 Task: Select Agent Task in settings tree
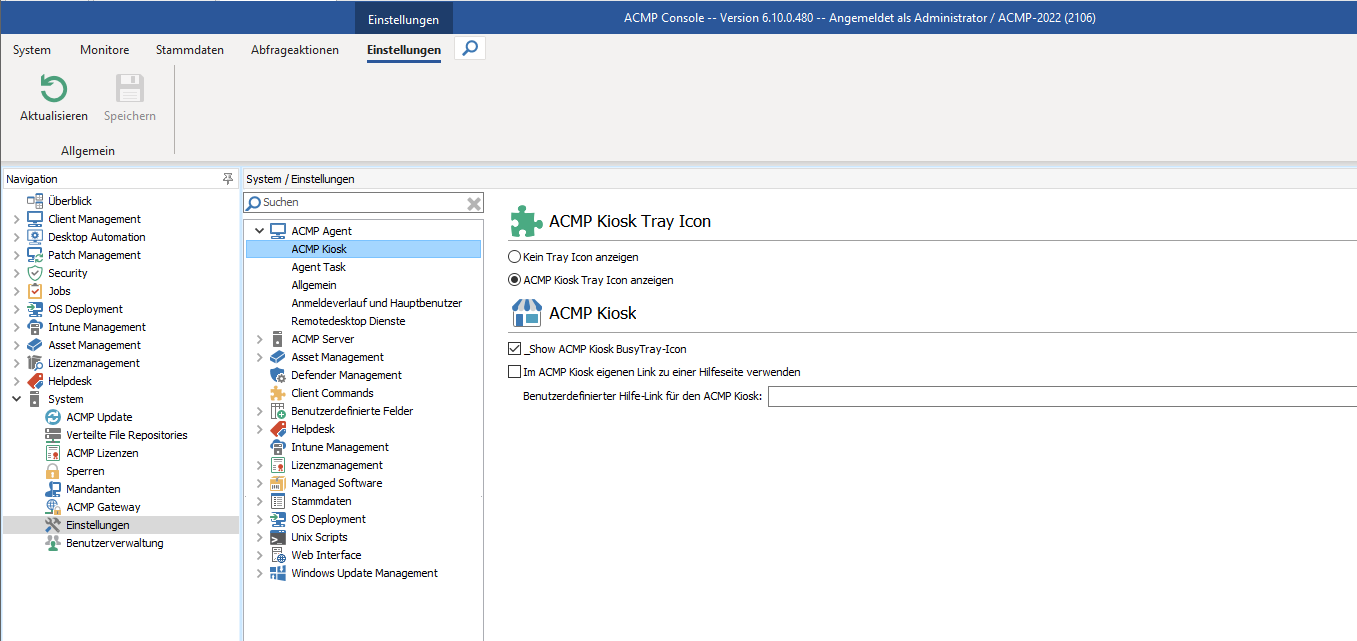point(319,267)
